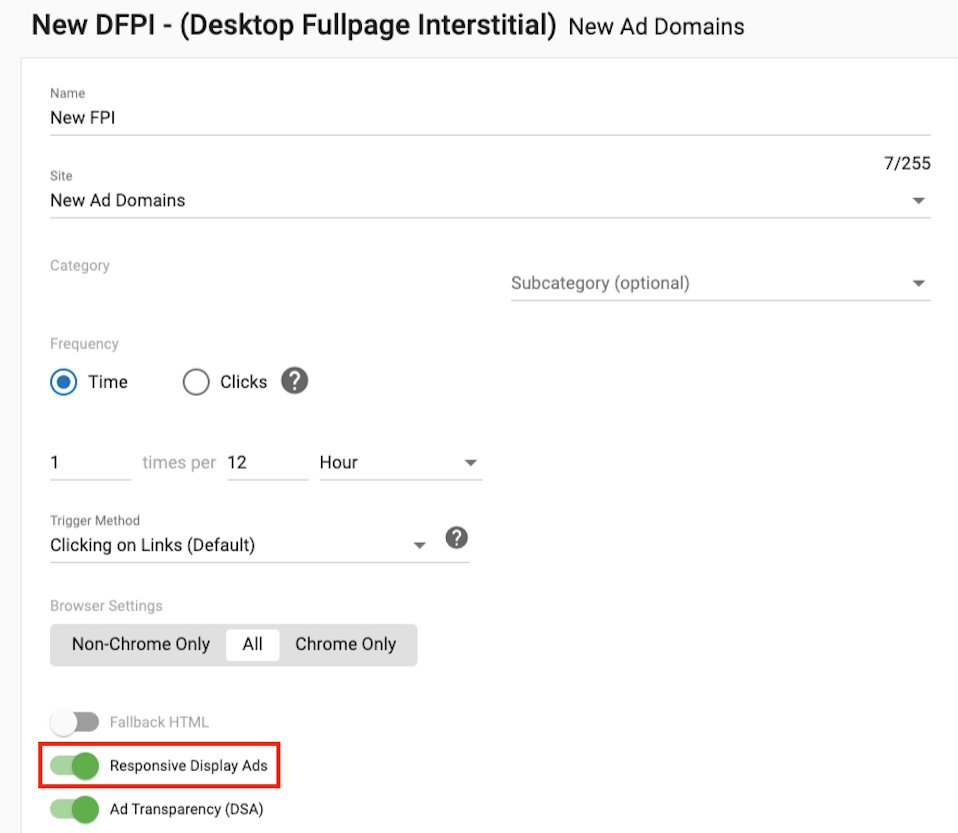Select the Clicks frequency radio button
Image resolution: width=958 pixels, height=833 pixels.
pos(196,381)
